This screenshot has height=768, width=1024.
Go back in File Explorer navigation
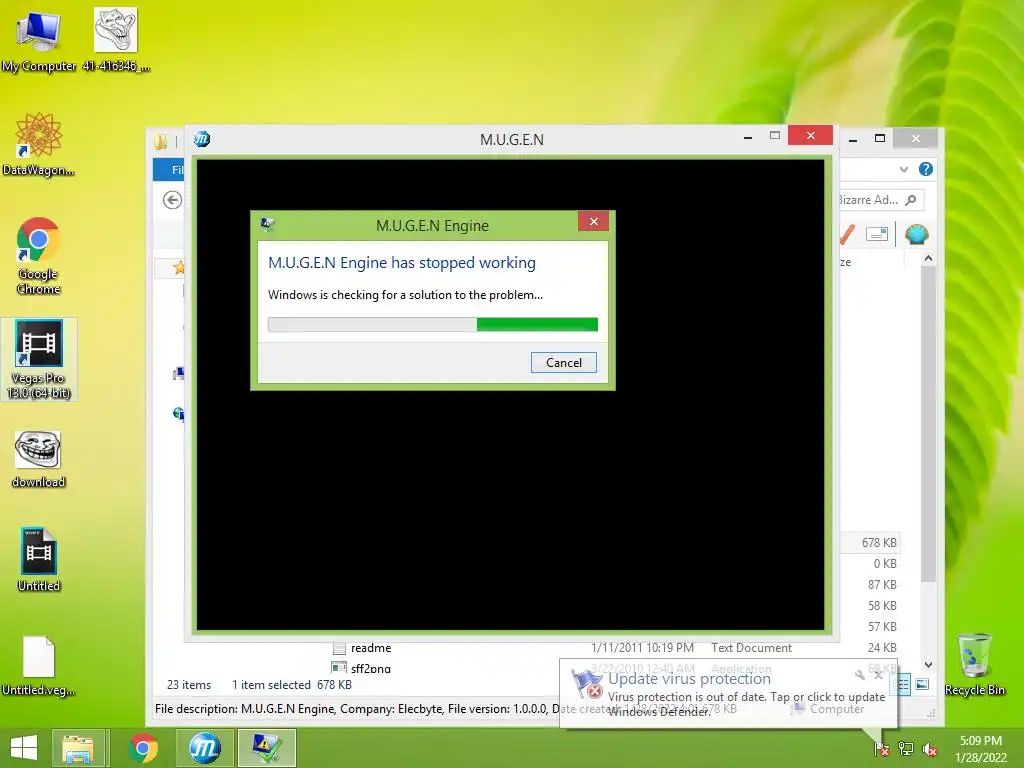pos(172,200)
